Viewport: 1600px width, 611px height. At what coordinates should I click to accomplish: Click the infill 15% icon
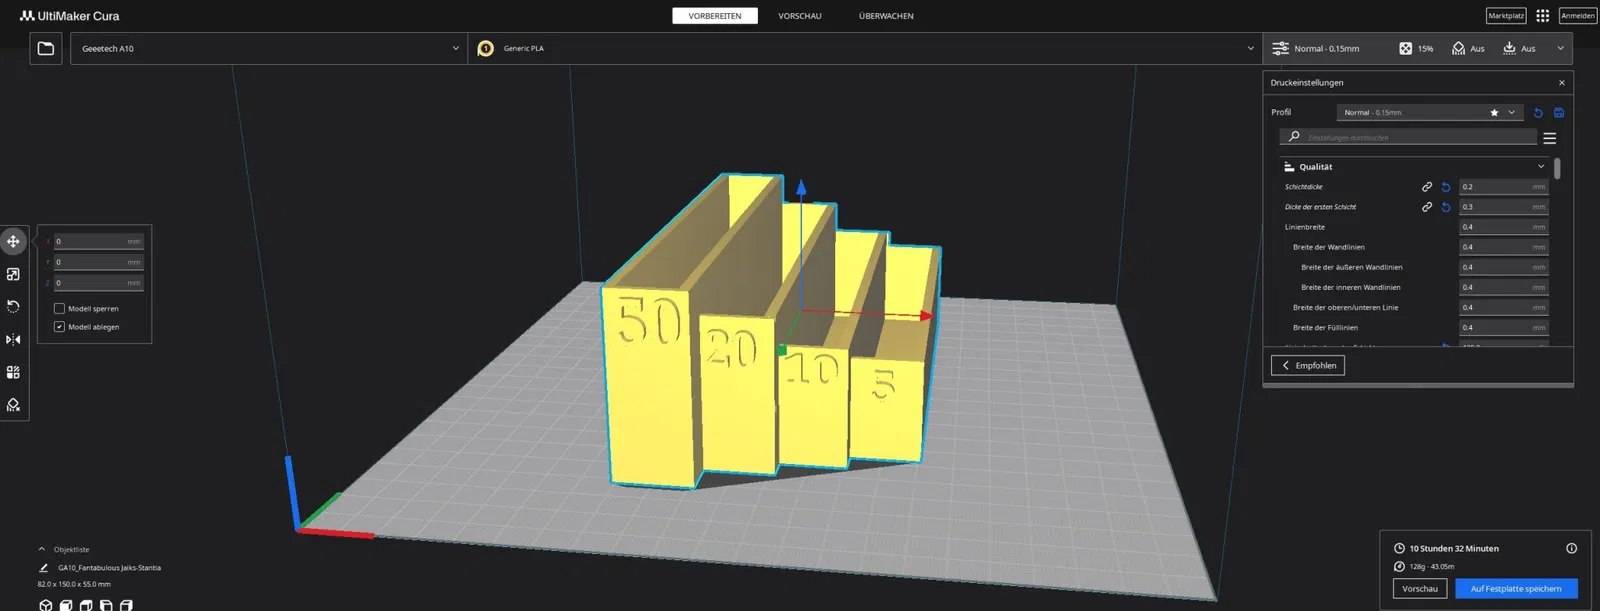(x=1406, y=48)
